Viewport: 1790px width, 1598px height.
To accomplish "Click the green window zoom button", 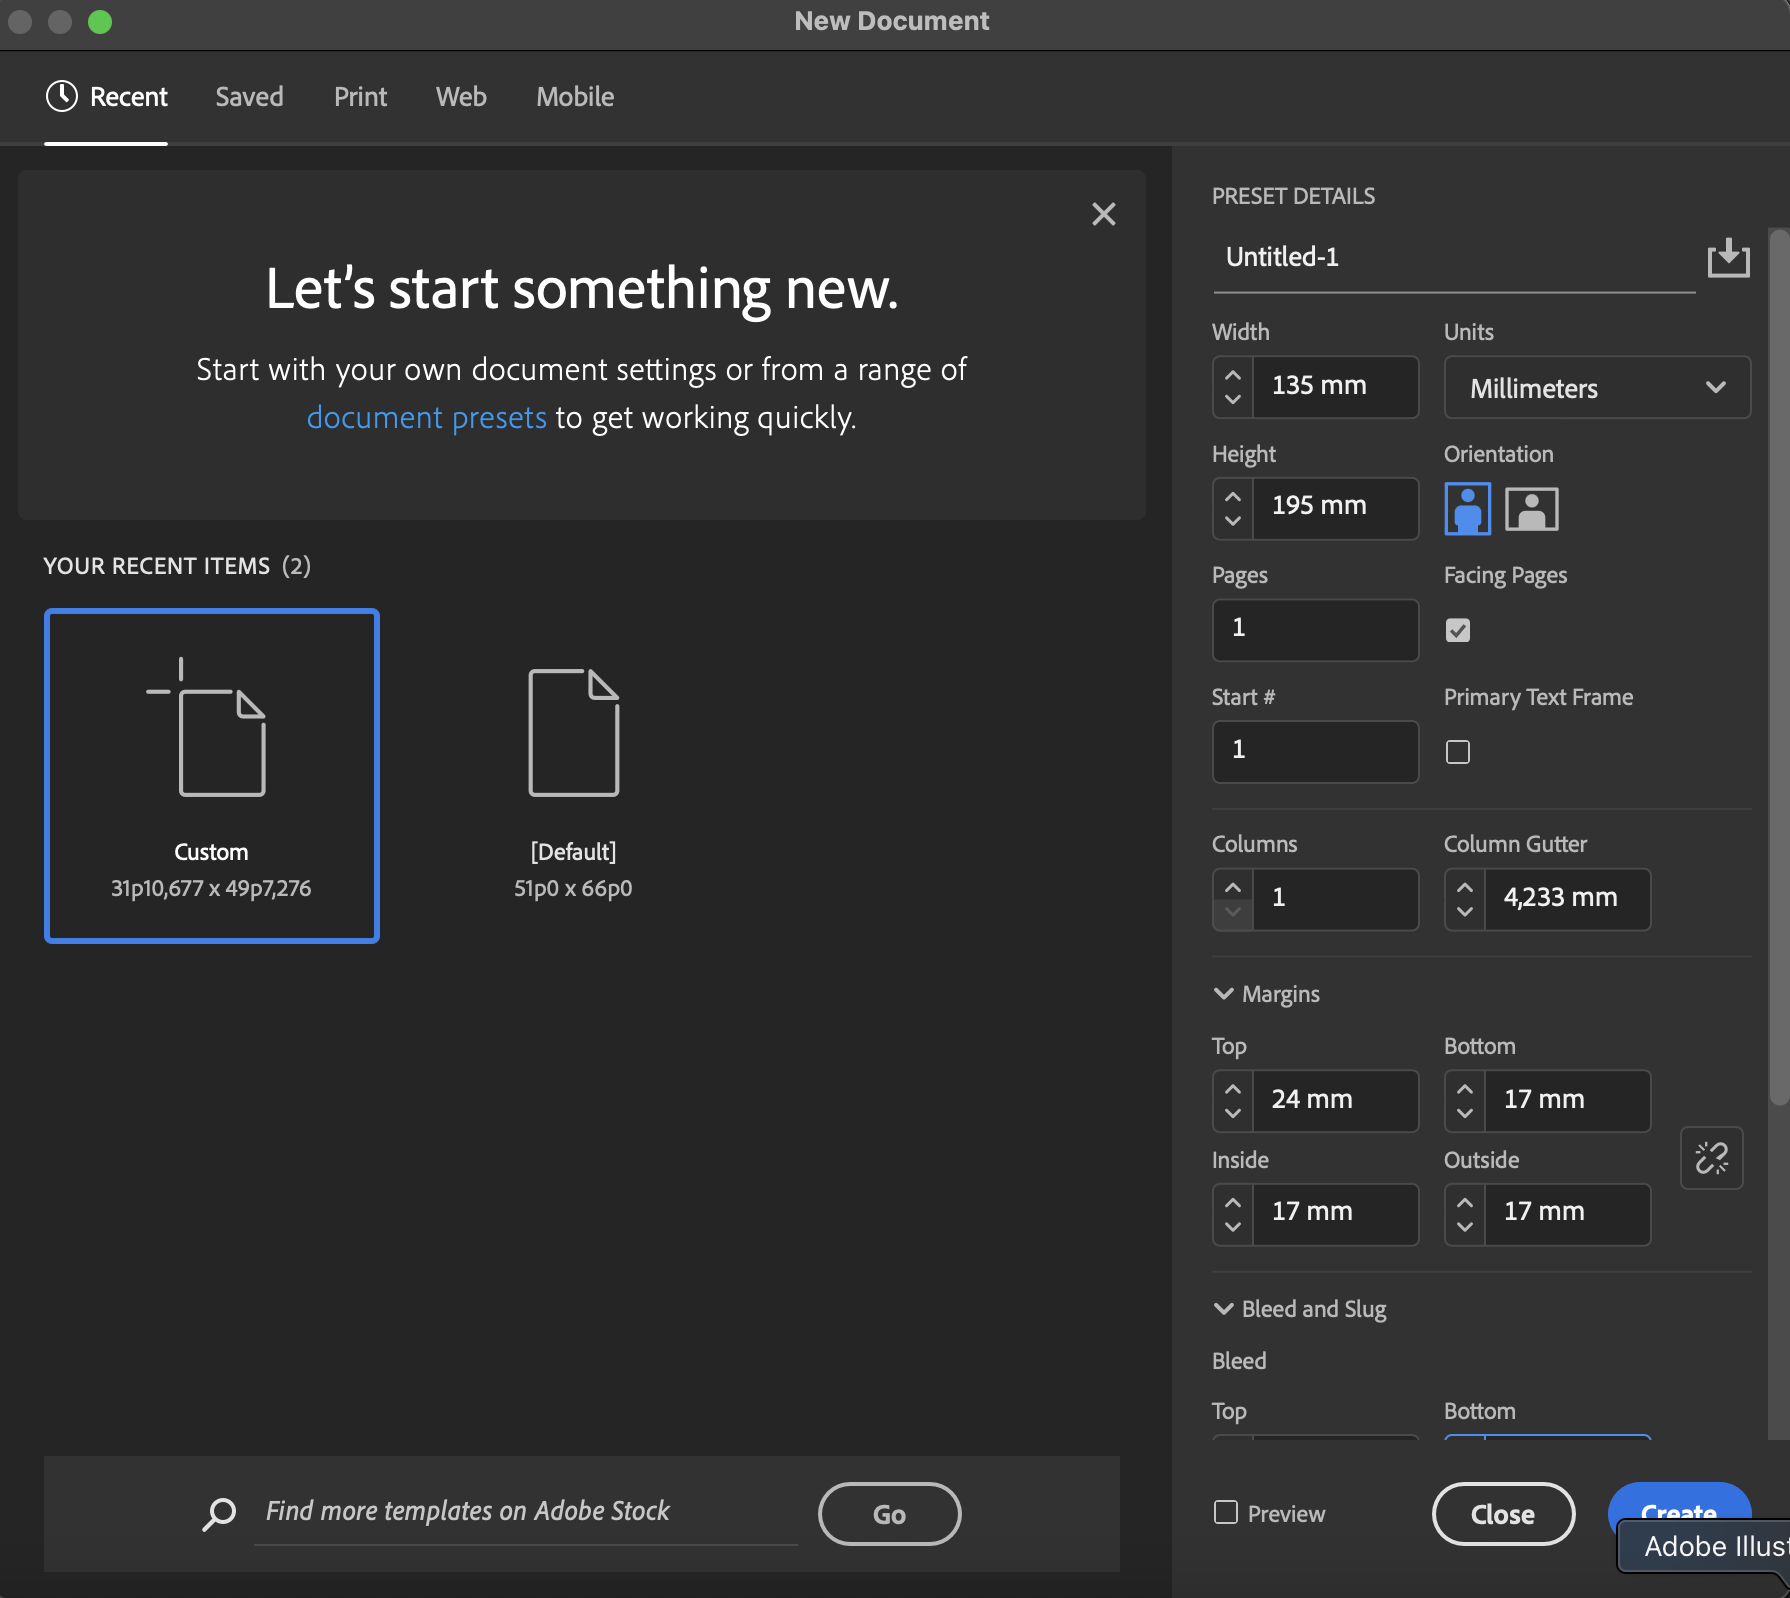I will [x=100, y=21].
